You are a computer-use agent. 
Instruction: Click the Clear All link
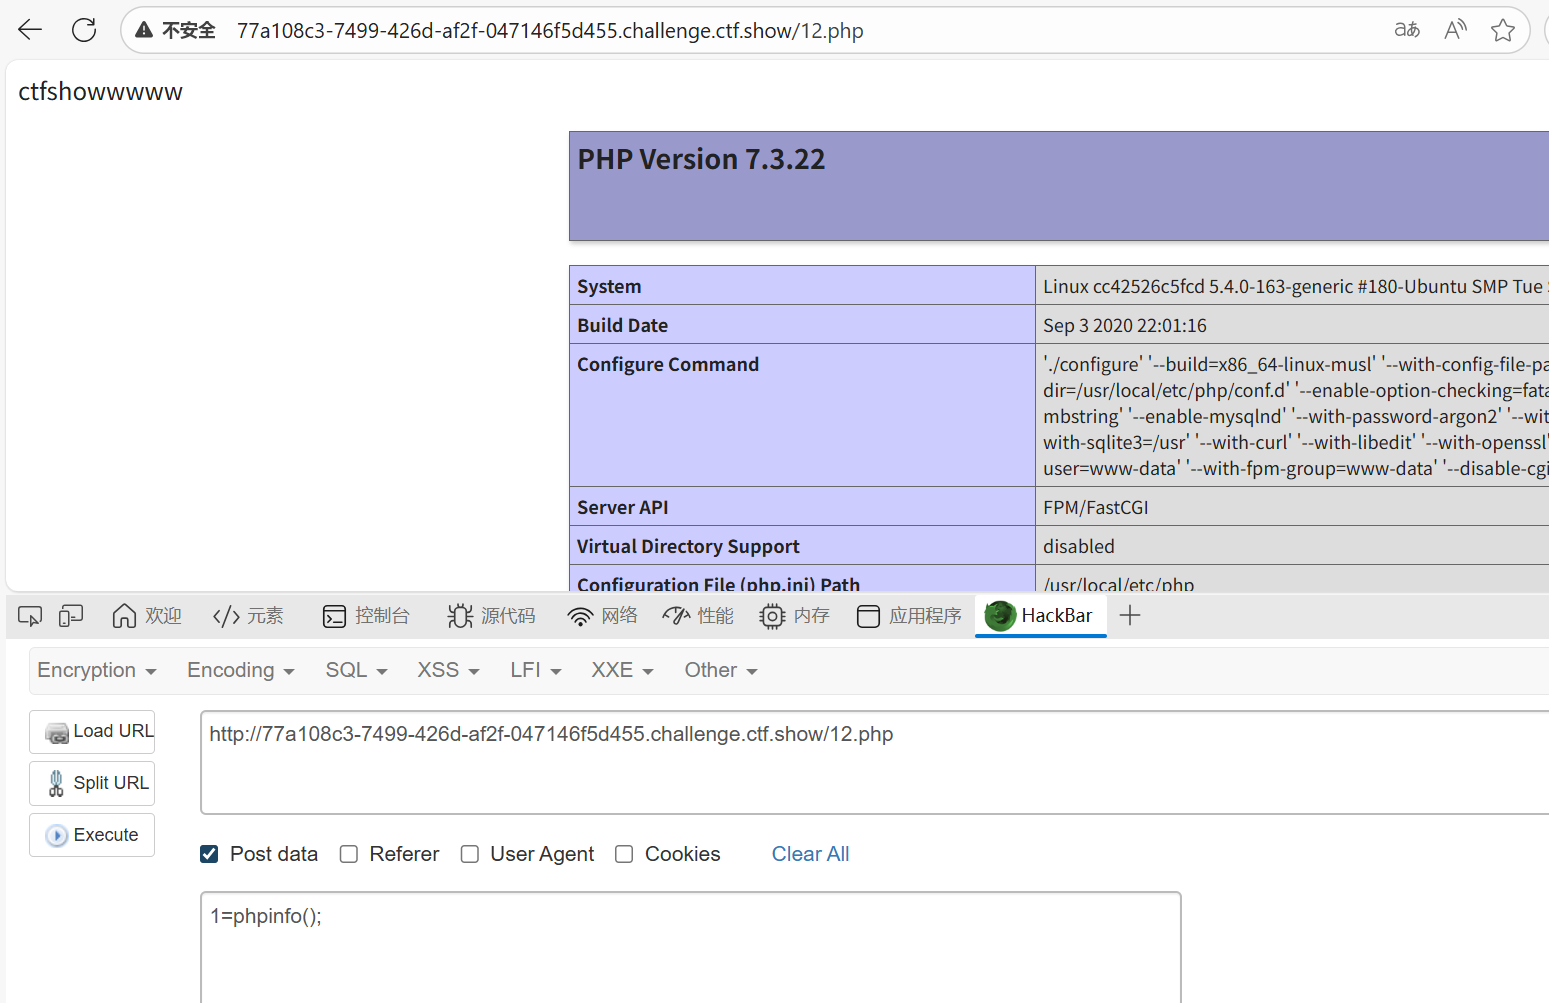click(810, 854)
